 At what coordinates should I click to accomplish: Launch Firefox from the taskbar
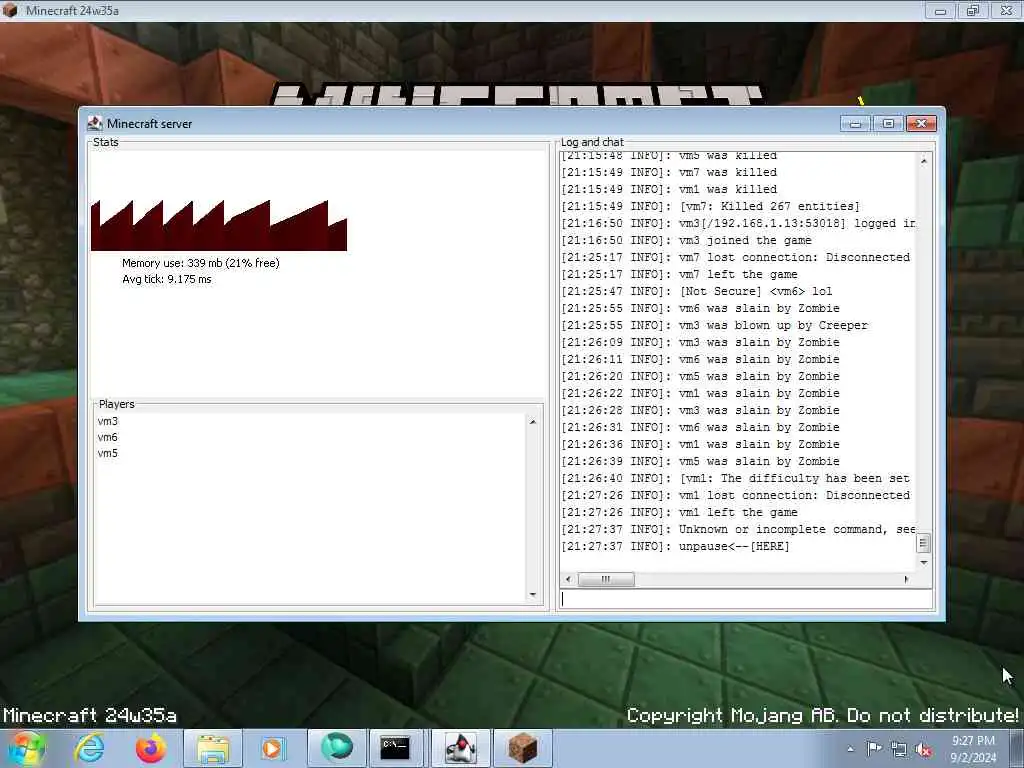(x=151, y=748)
